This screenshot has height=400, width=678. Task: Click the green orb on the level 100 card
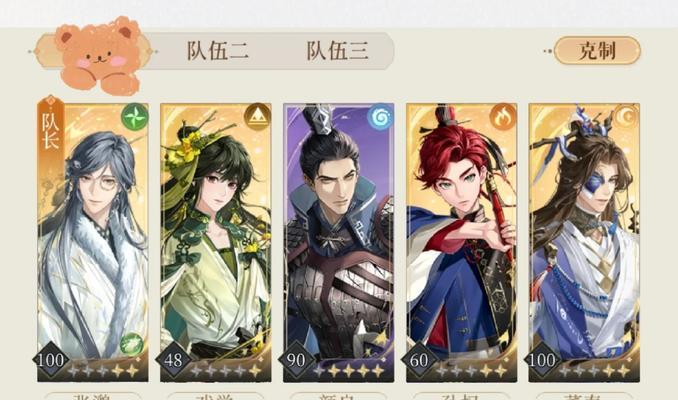tap(131, 345)
